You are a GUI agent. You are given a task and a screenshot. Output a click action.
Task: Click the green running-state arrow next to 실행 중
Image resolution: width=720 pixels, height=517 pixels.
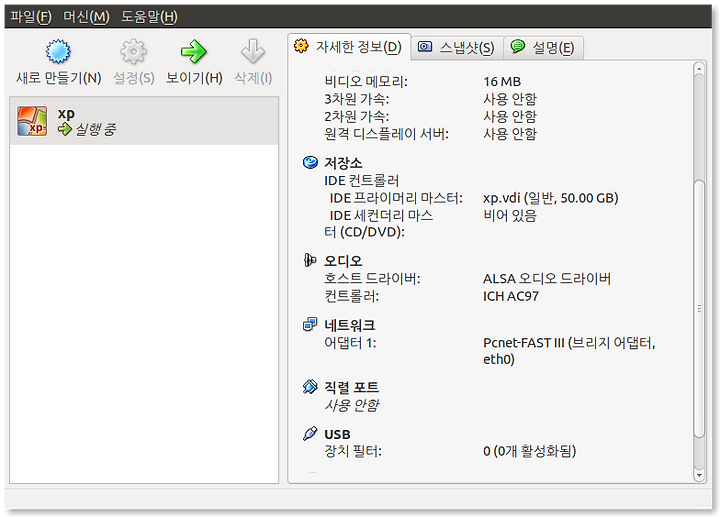click(65, 129)
